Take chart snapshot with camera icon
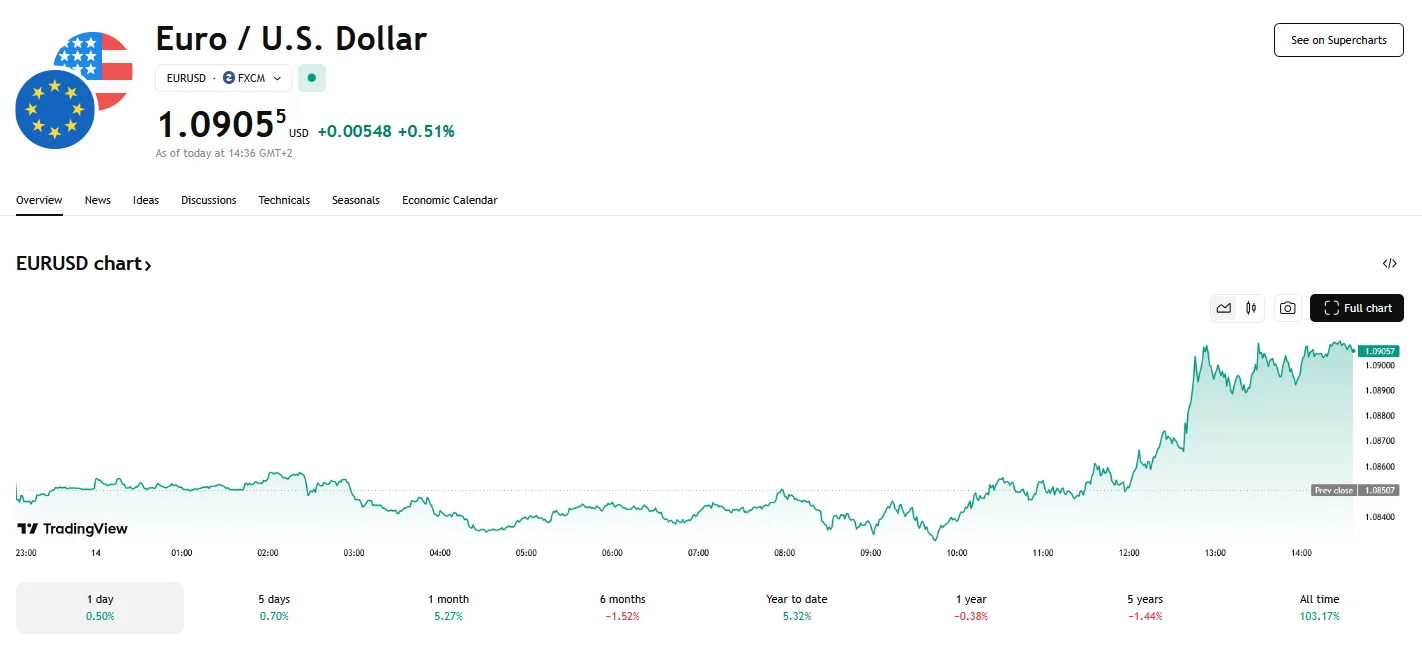Screen dimensions: 1422x655 1288,308
